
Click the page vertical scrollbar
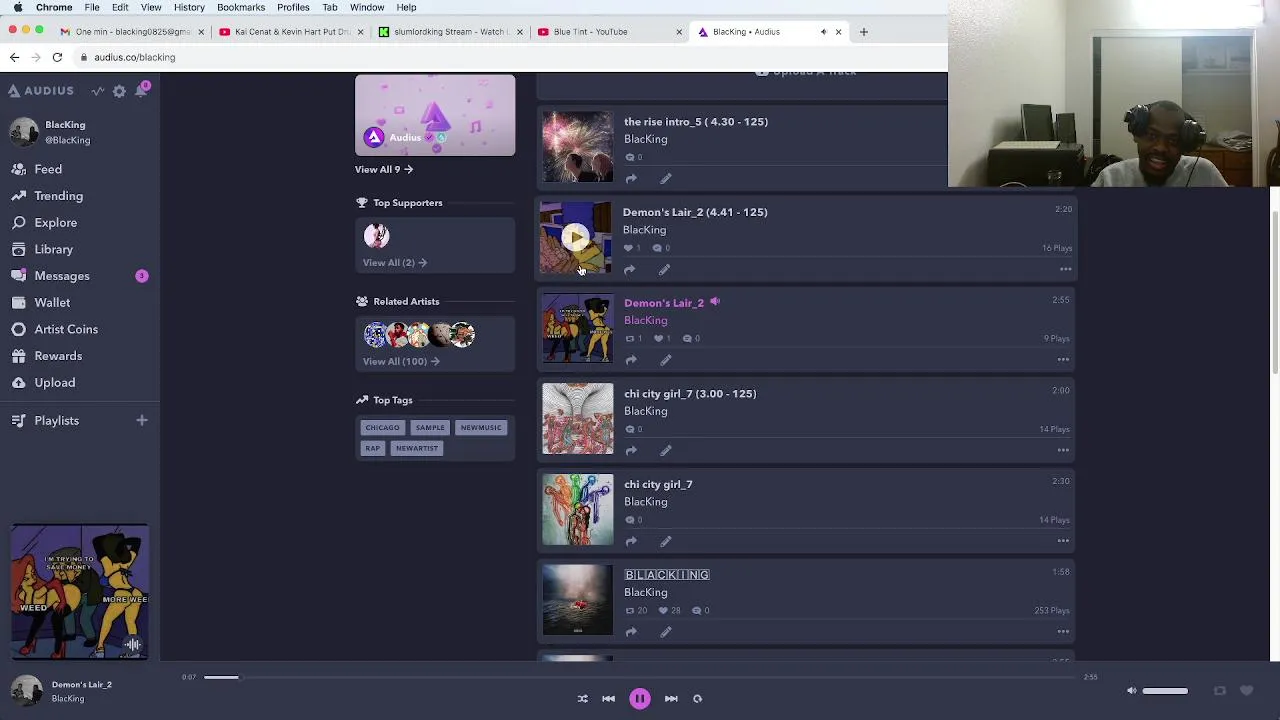1275,293
